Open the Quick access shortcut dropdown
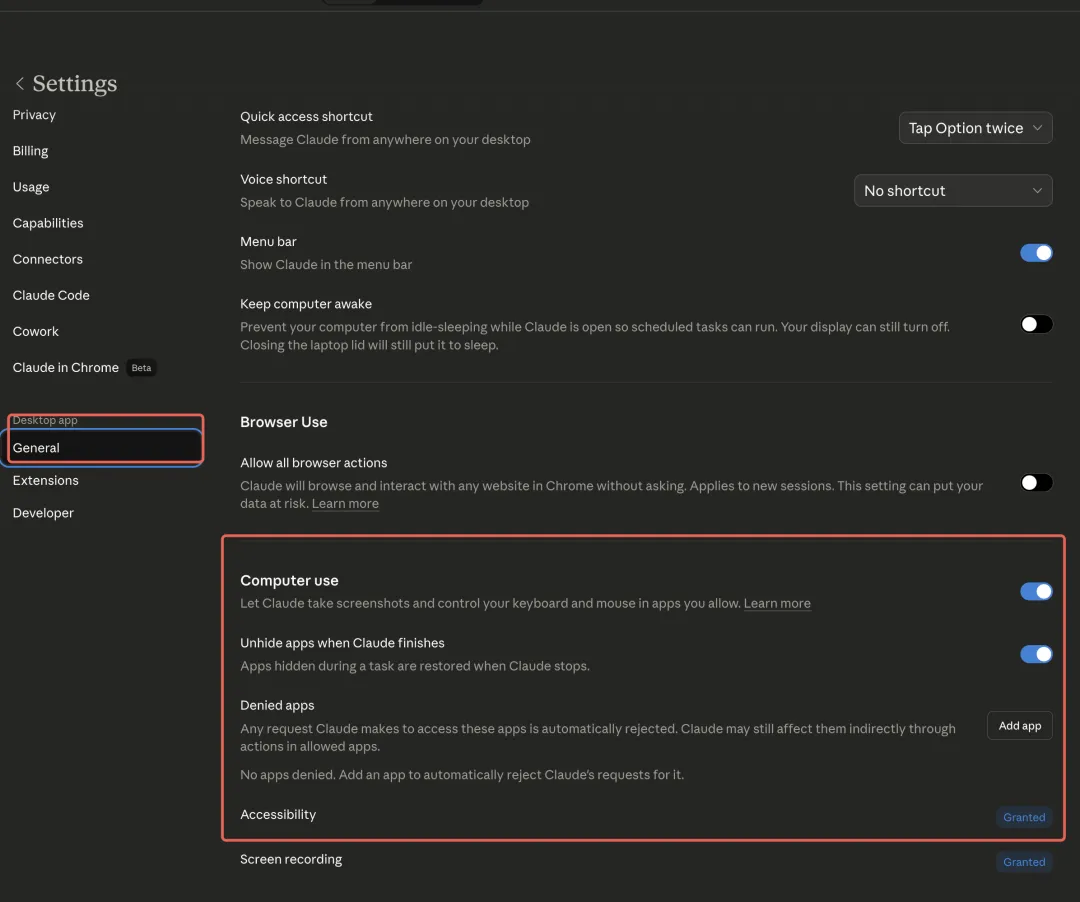 [x=975, y=128]
